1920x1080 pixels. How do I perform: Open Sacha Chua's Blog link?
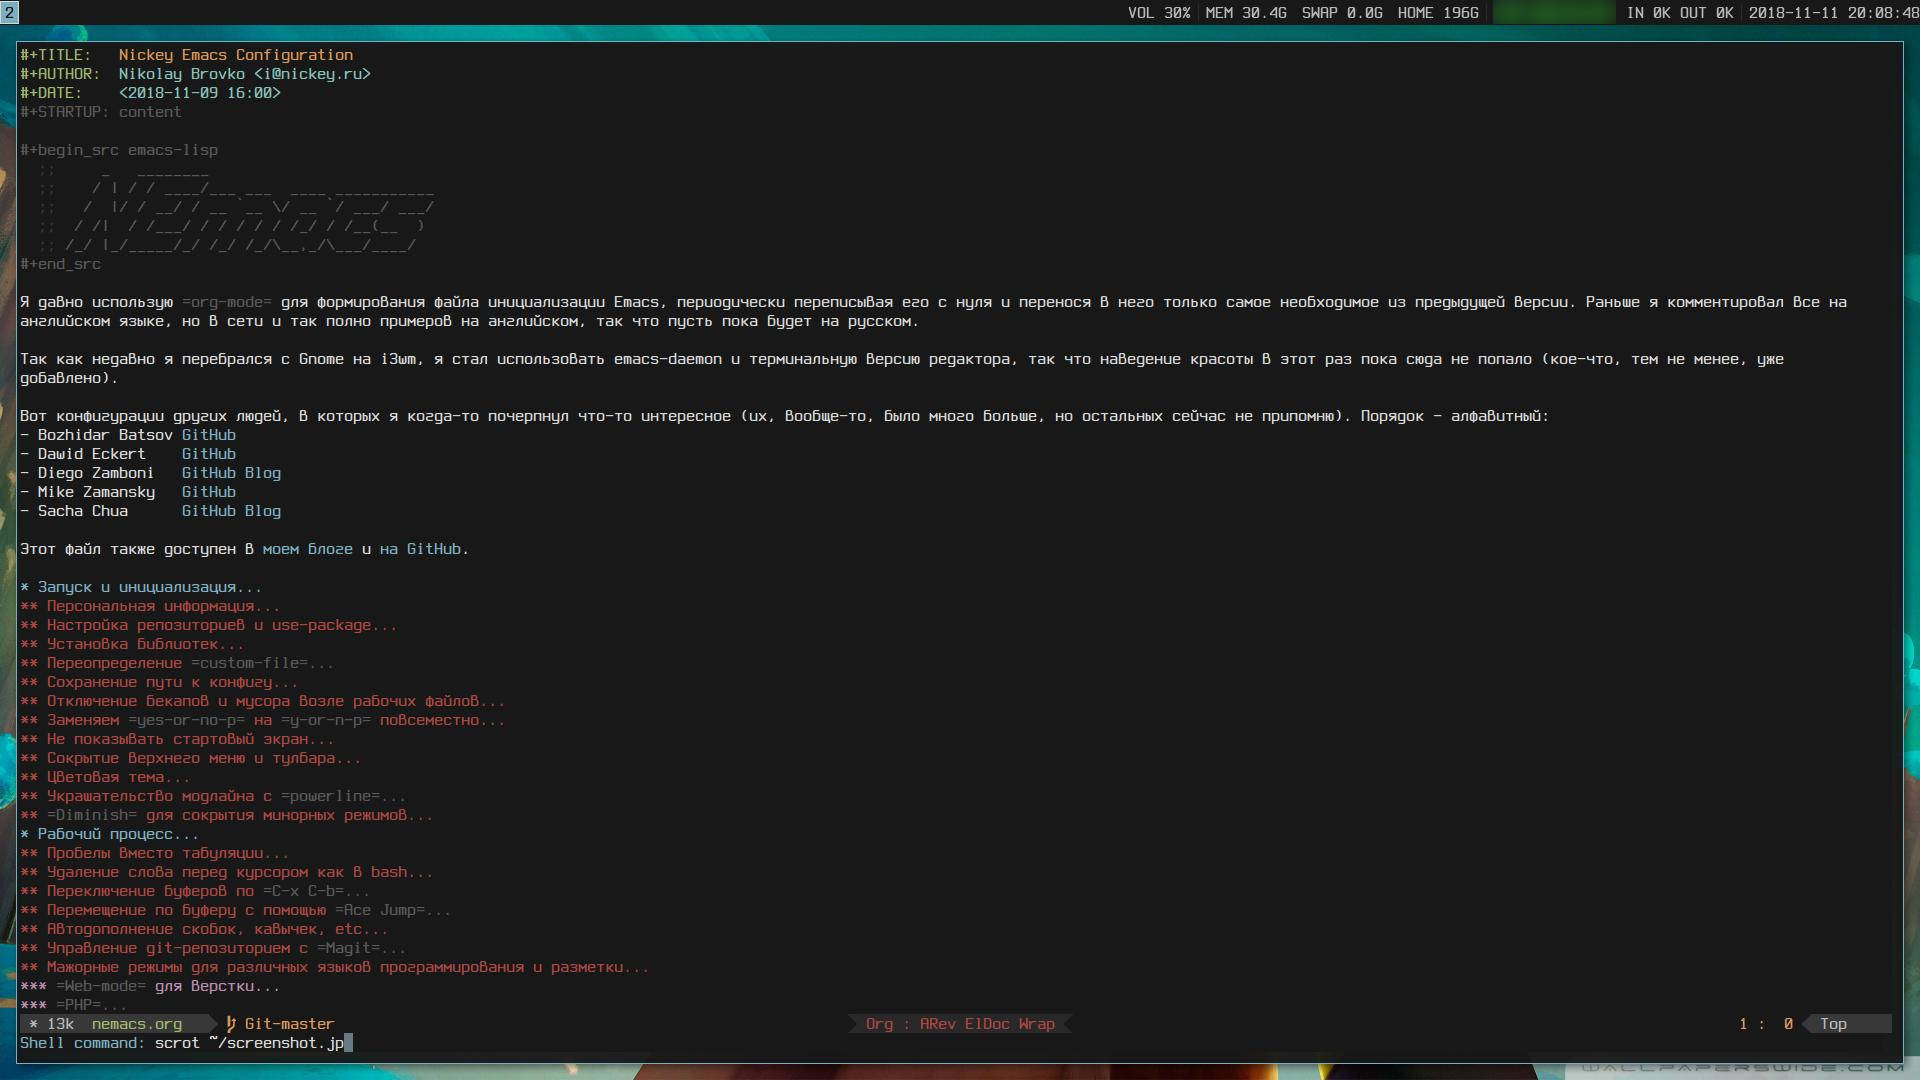tap(262, 511)
